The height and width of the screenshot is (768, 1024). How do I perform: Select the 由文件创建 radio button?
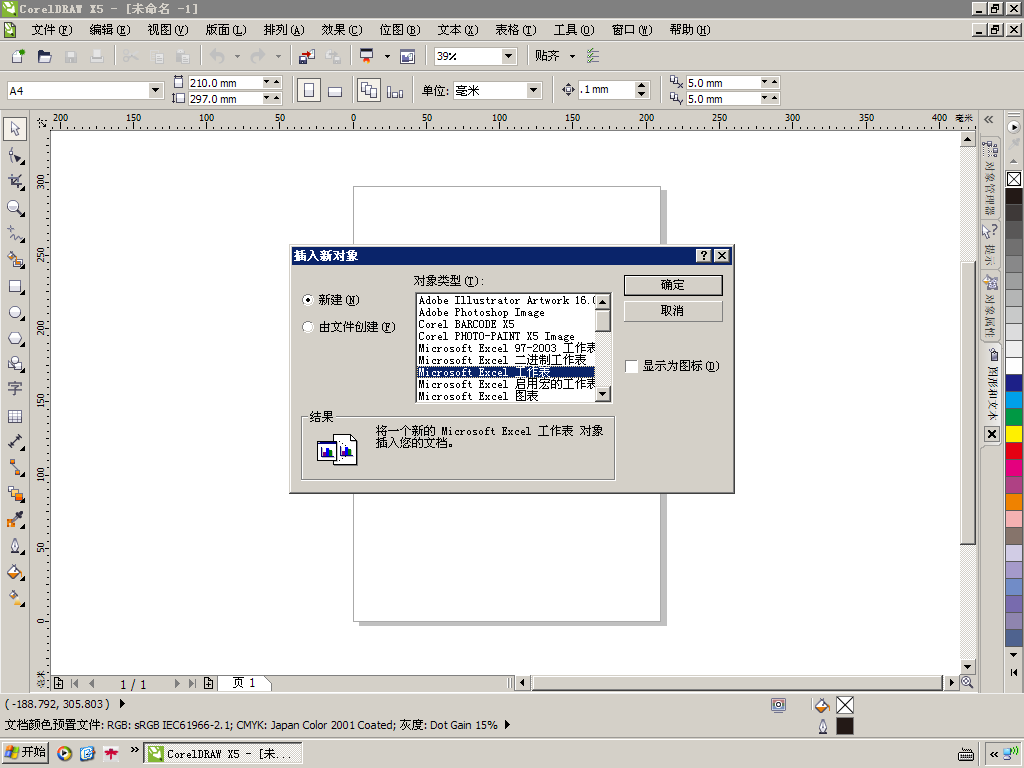[x=308, y=327]
